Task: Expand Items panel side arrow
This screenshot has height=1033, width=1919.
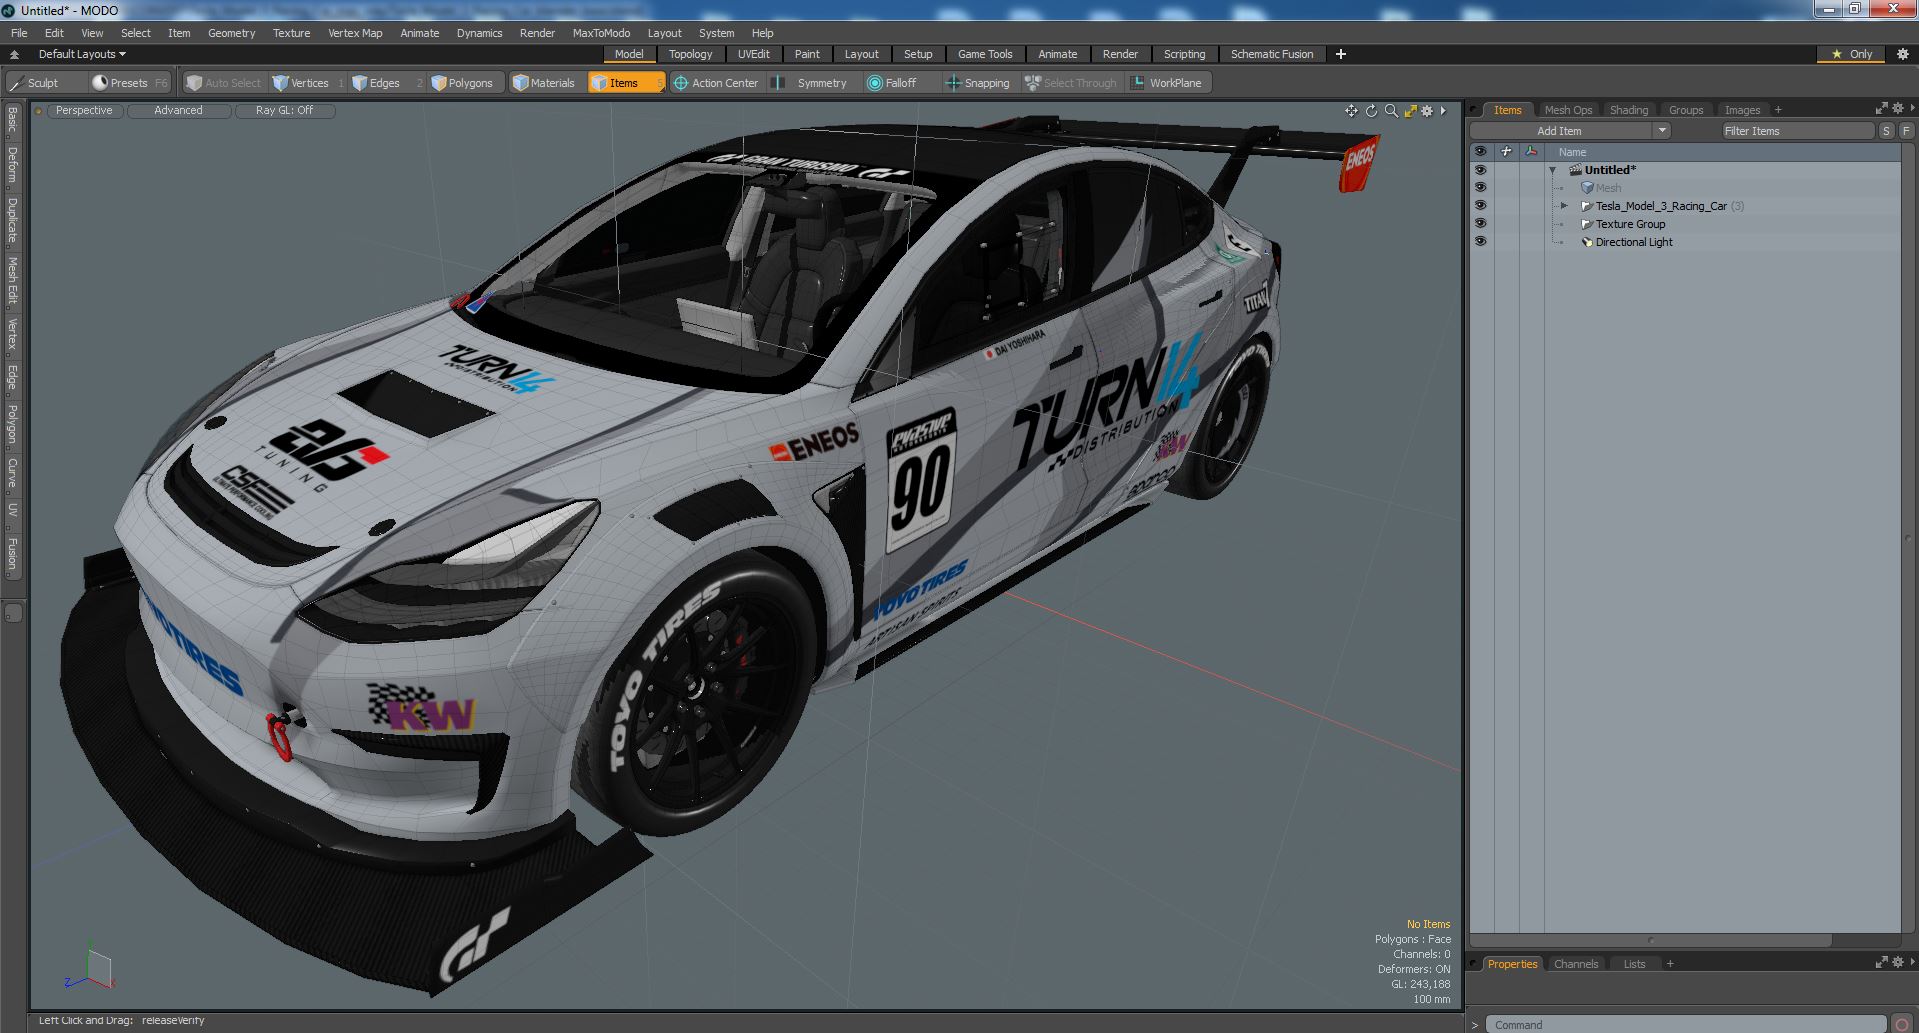Action: [1912, 108]
